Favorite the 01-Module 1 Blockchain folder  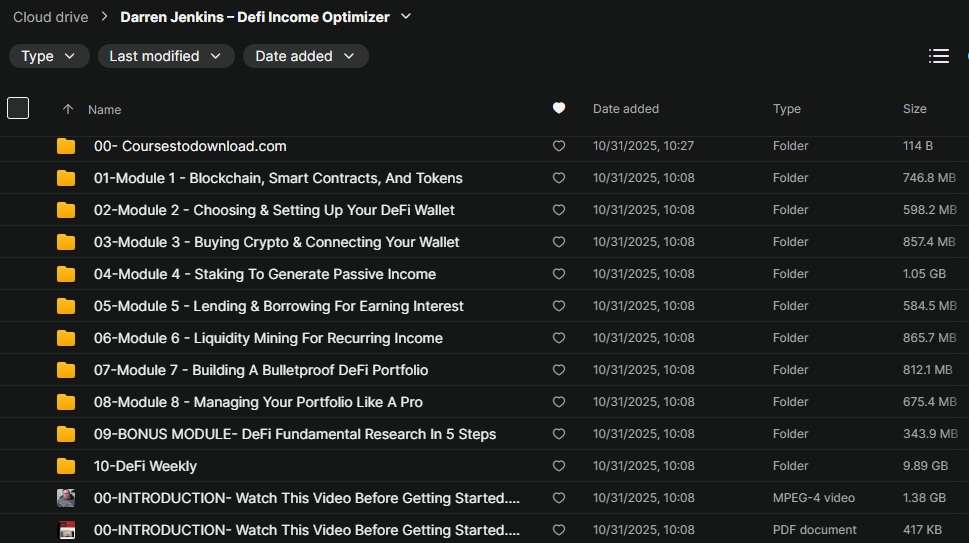coord(559,178)
